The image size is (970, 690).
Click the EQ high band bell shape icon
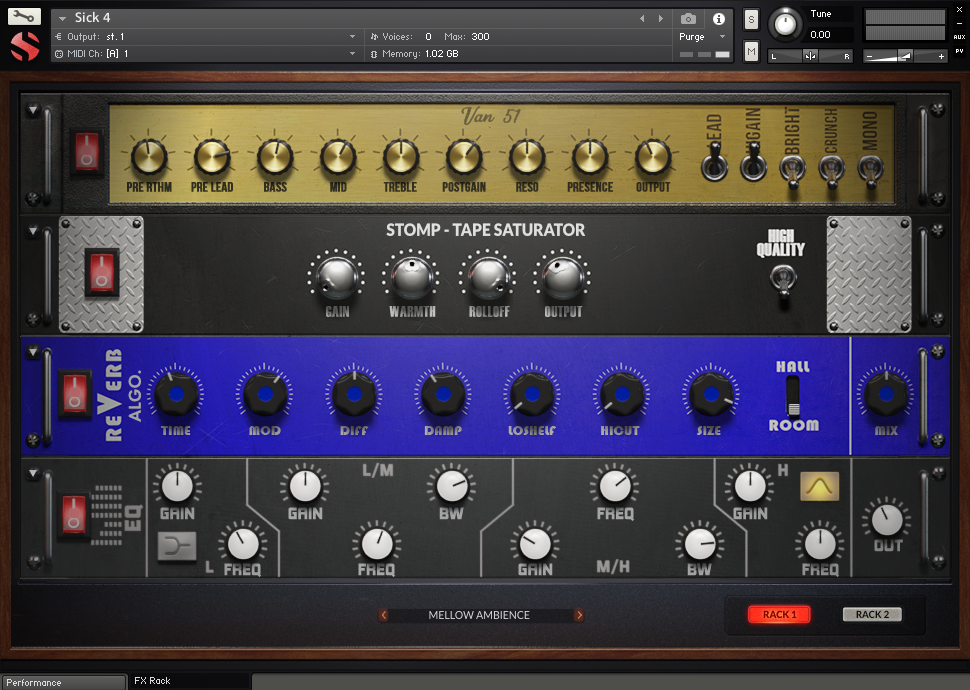click(819, 486)
